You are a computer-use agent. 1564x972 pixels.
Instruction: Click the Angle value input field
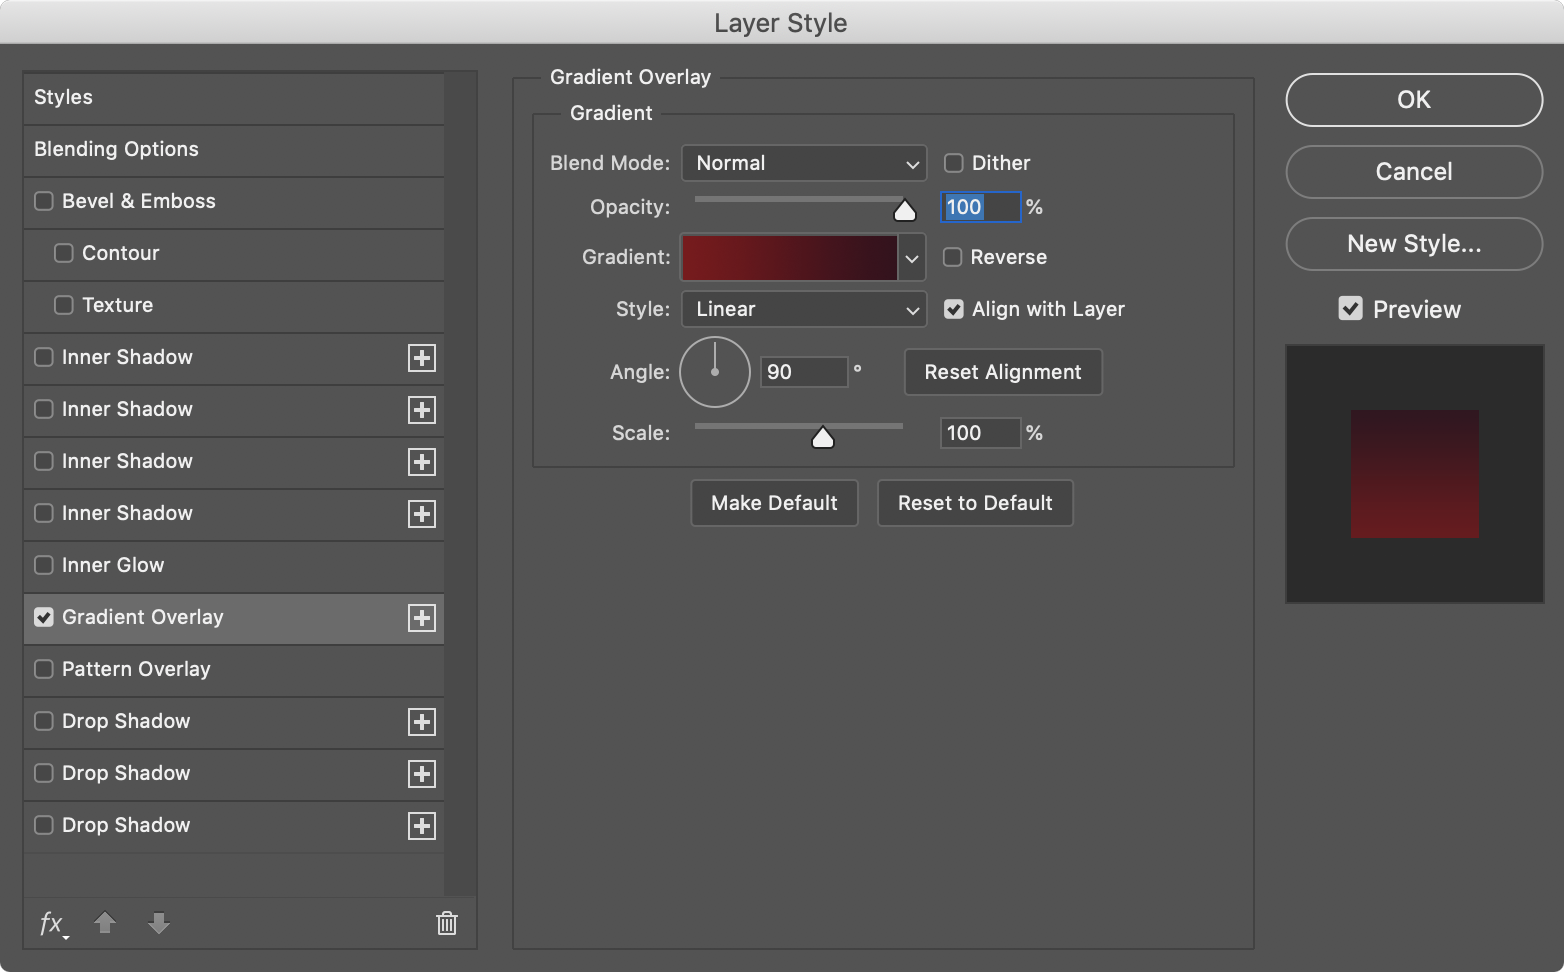coord(803,372)
